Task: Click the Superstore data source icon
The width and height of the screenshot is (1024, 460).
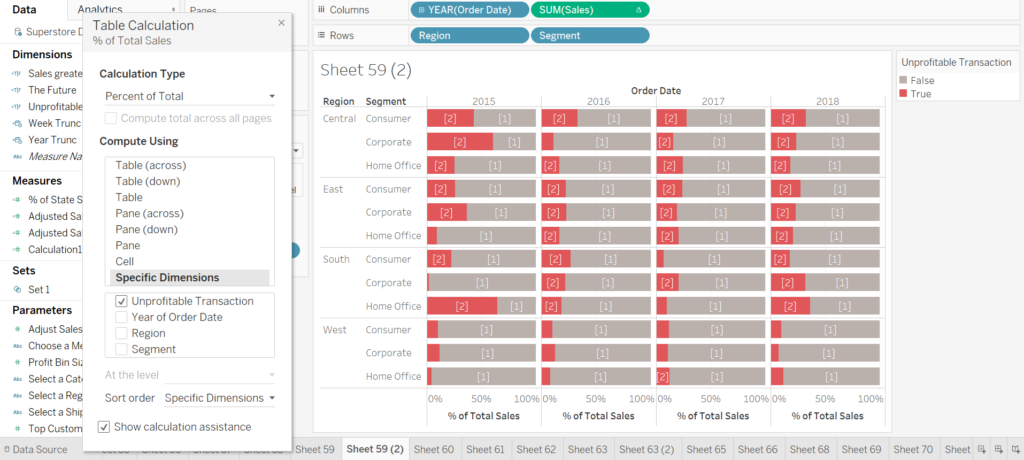Action: coord(18,32)
